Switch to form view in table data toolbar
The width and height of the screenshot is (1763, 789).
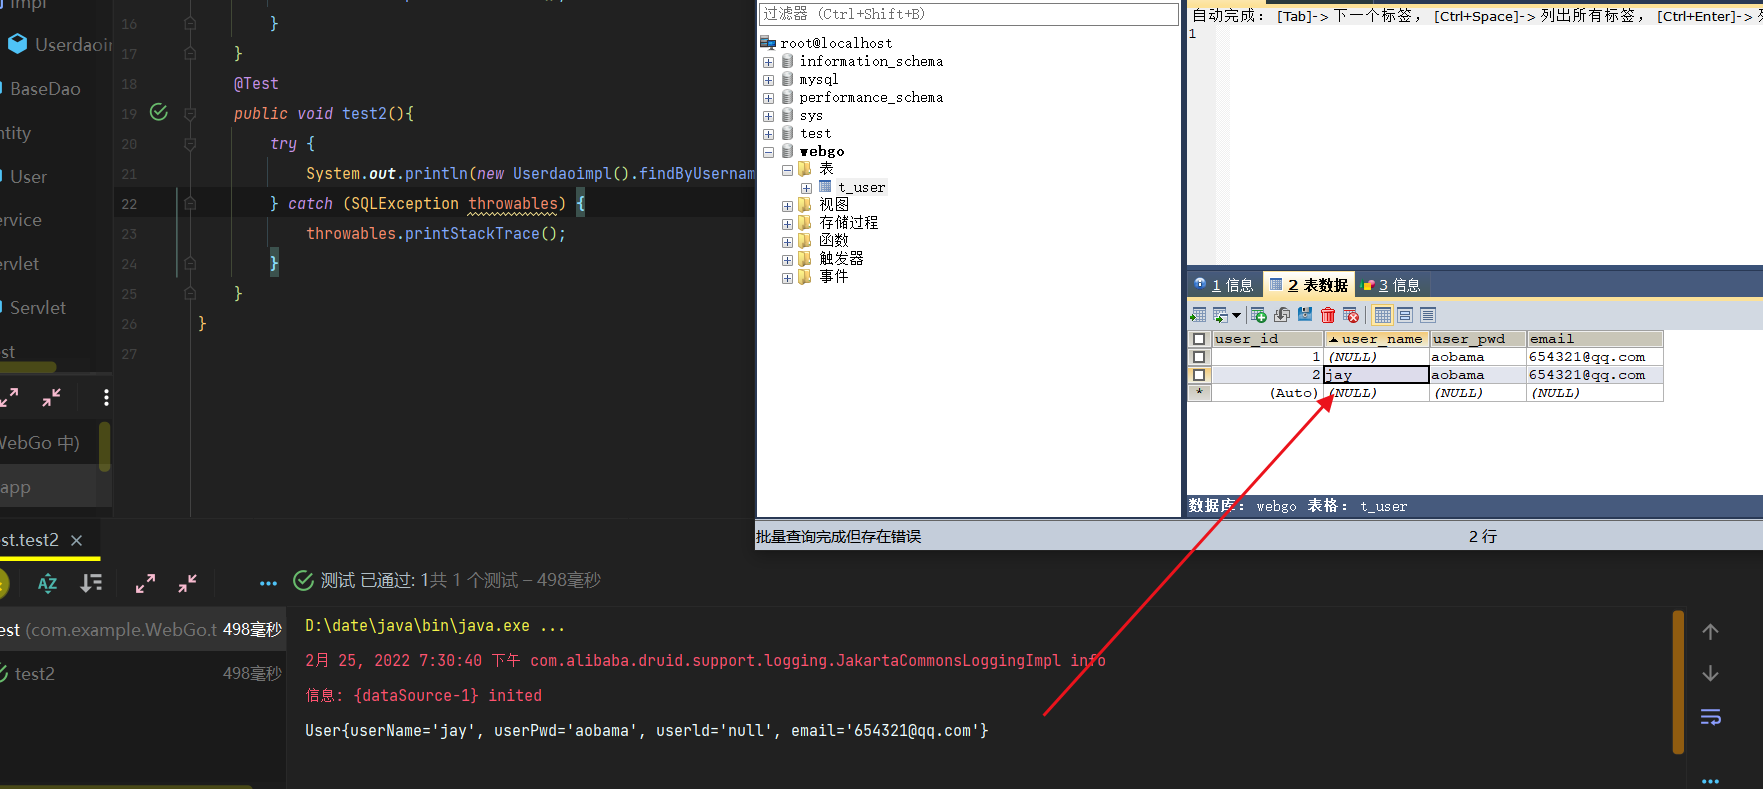click(1405, 315)
